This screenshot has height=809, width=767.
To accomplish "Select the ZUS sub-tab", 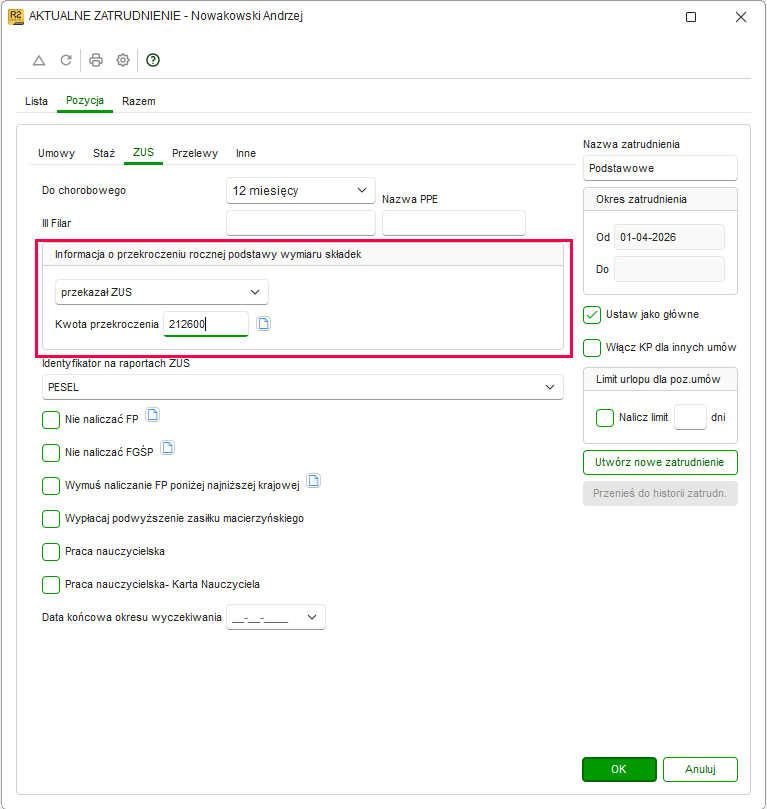I will tap(143, 153).
